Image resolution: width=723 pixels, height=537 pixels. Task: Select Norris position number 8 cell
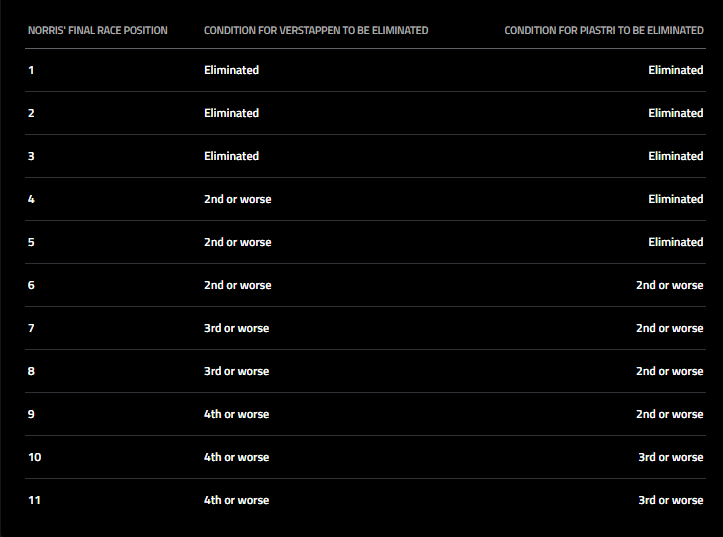31,371
